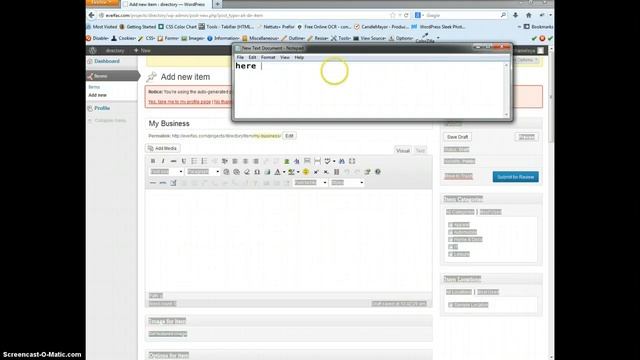Open the Images dropdown in developer toolbar

click(x=193, y=38)
